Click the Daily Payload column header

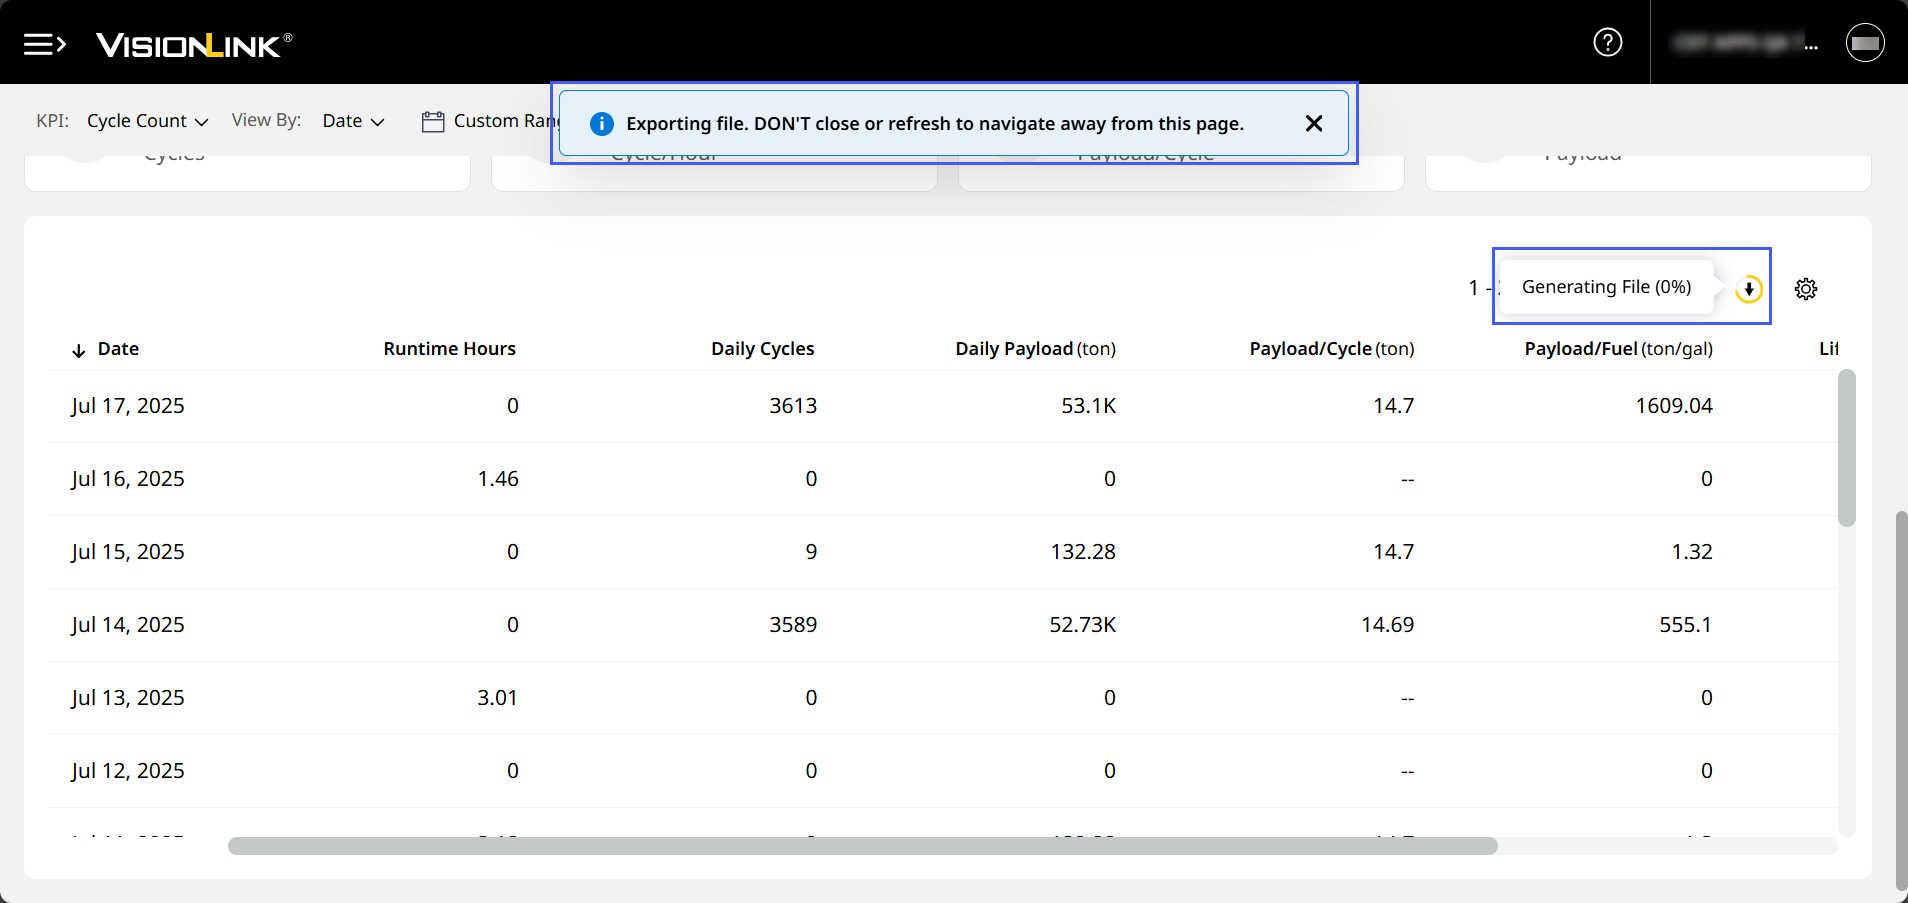pyautogui.click(x=1034, y=349)
